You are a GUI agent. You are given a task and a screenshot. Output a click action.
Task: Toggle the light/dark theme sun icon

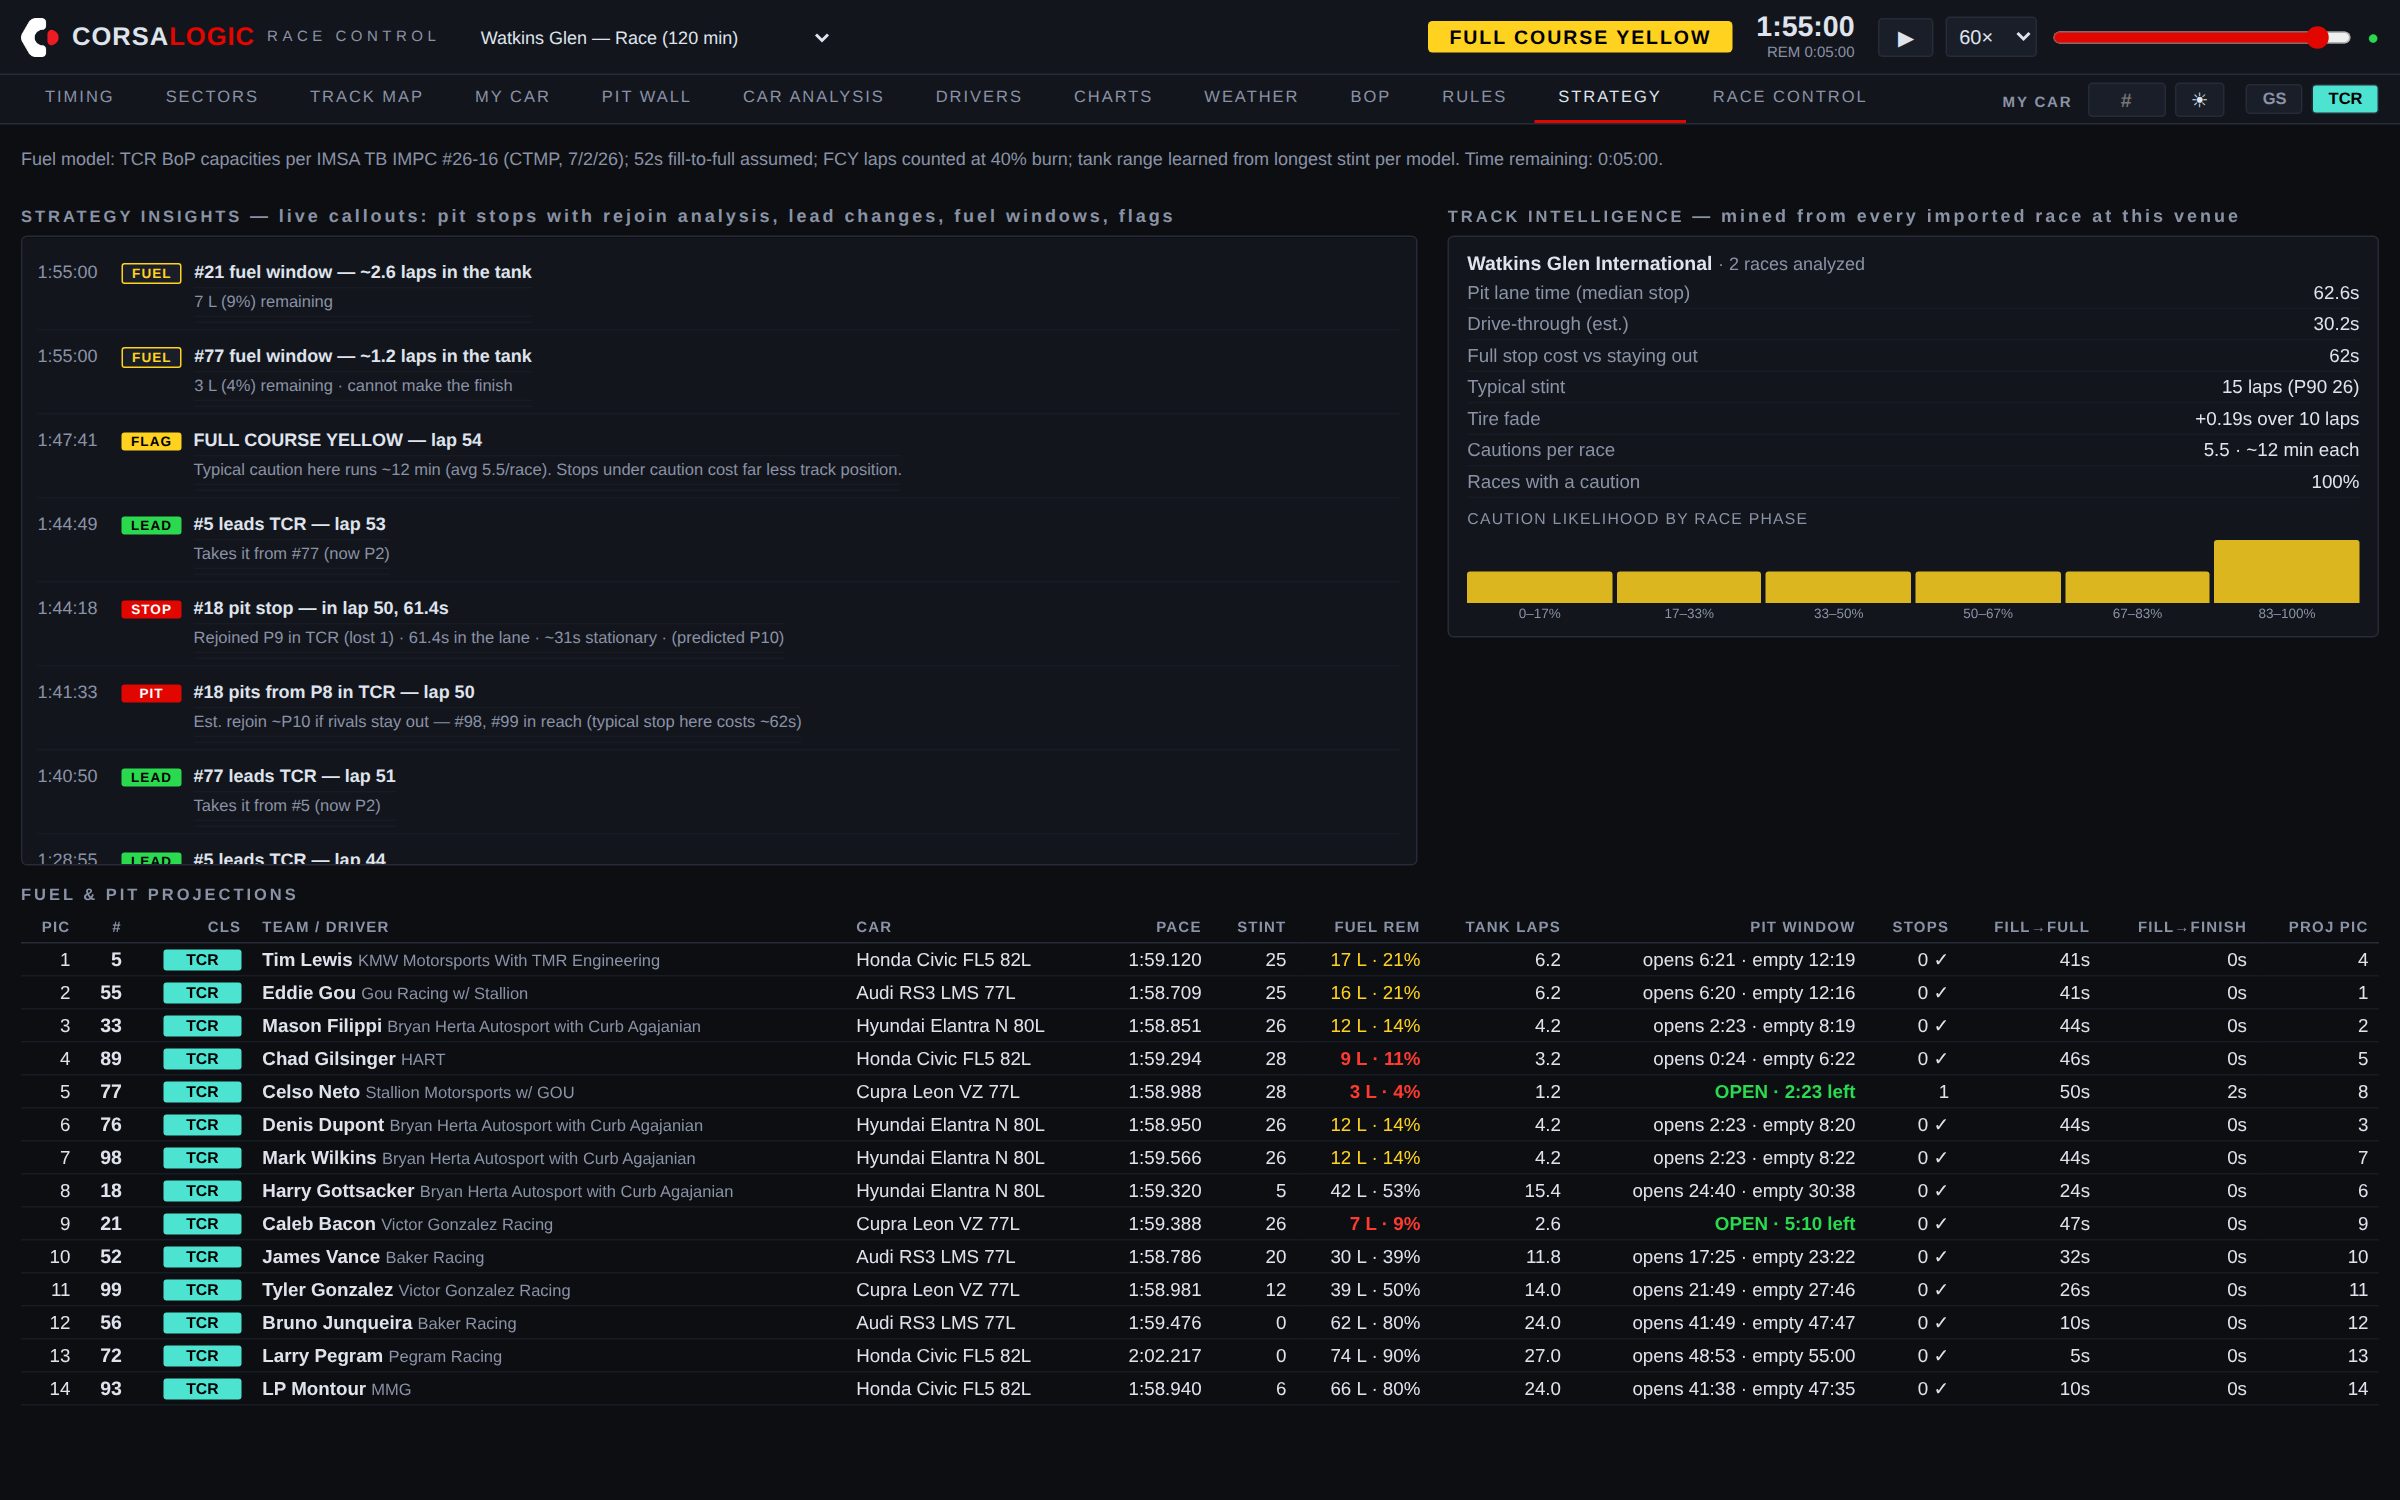tap(2199, 99)
